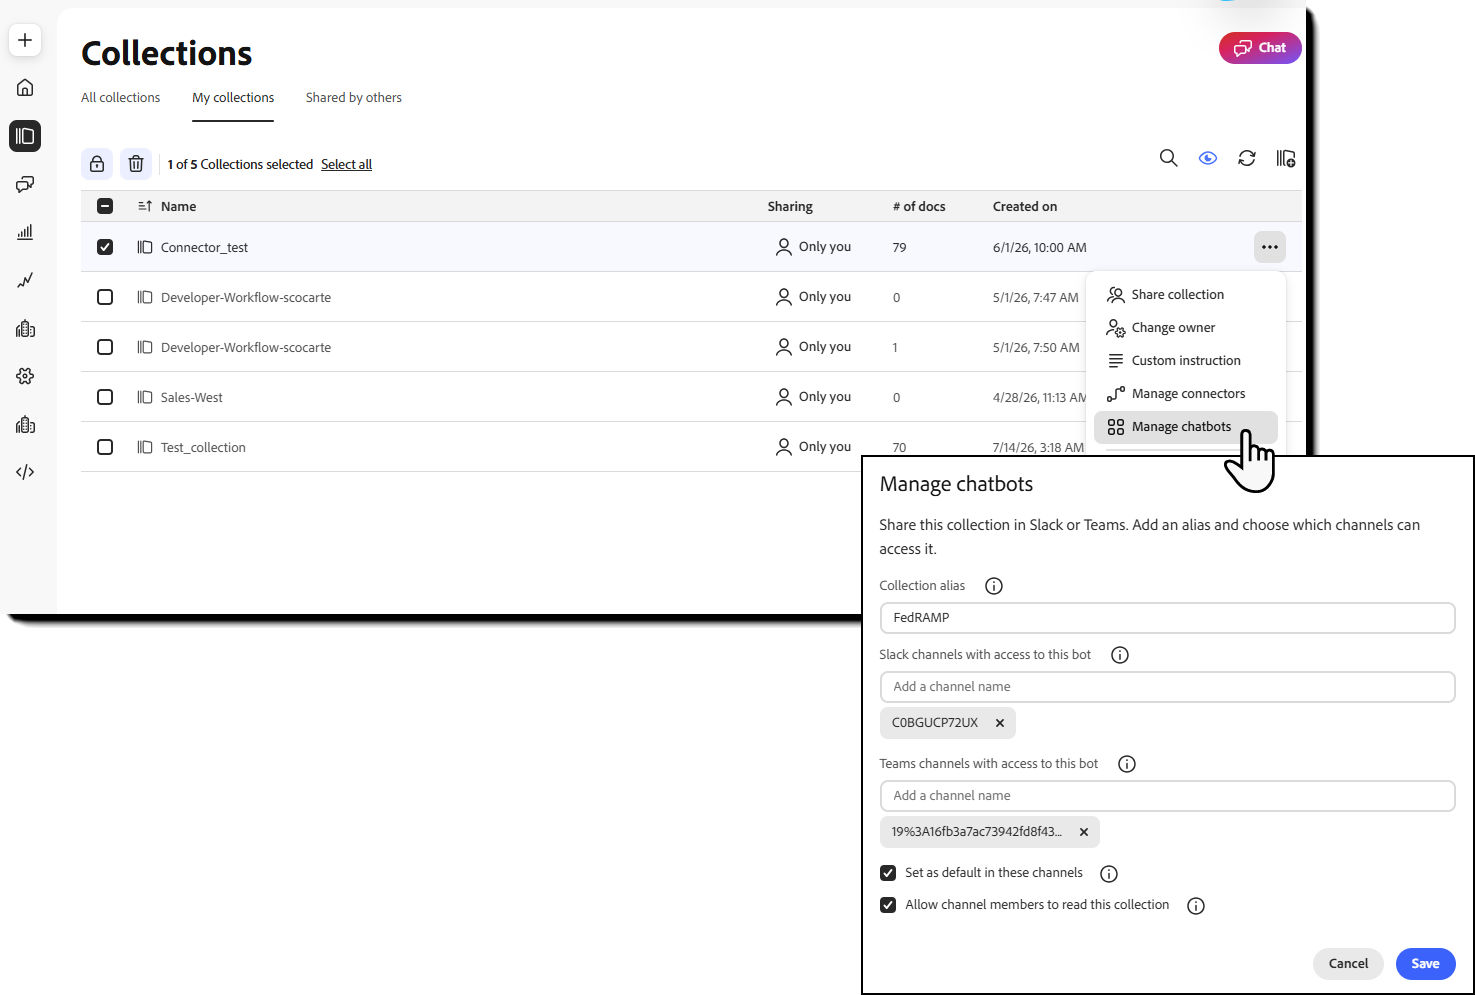Choose Manage connectors from the menu
Image resolution: width=1475 pixels, height=995 pixels.
pos(1186,393)
